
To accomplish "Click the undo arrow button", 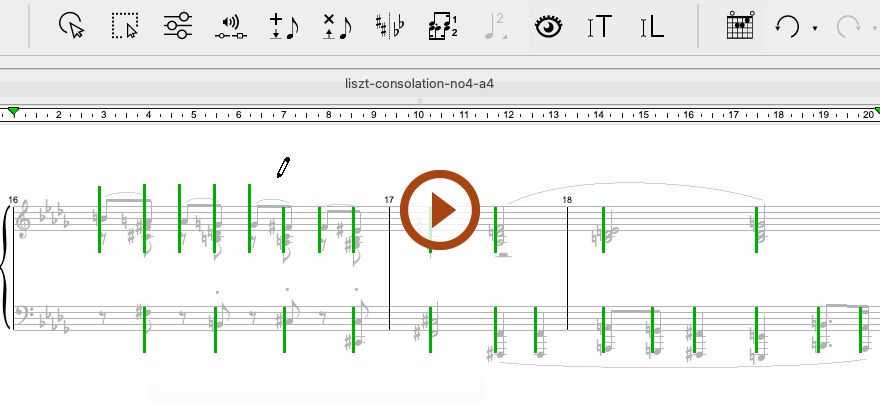I will point(787,27).
